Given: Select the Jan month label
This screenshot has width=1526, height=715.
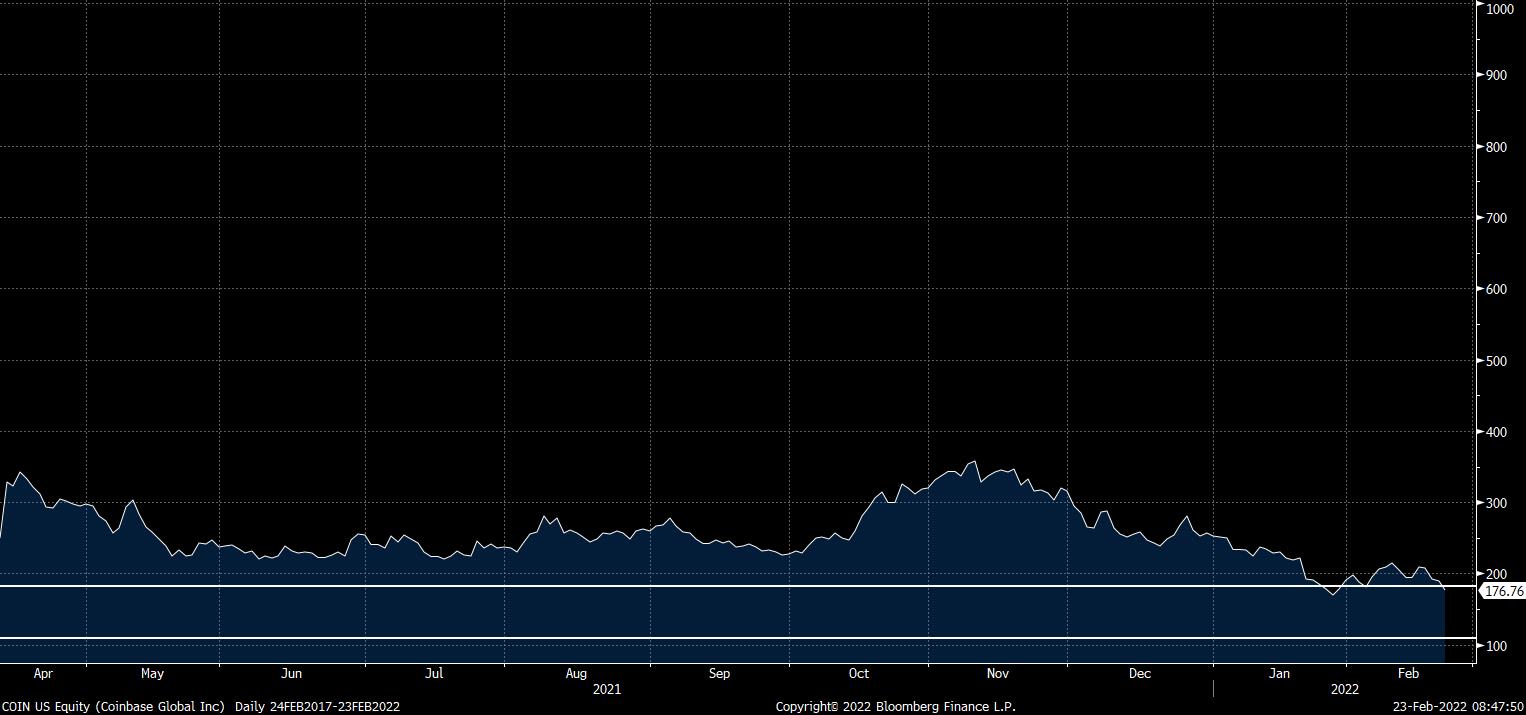Looking at the screenshot, I should (1279, 674).
